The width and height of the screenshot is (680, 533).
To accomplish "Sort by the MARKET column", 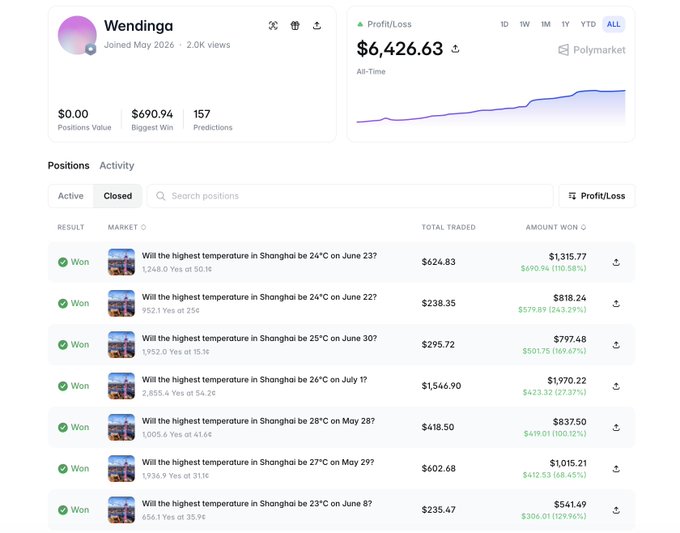I will coord(127,227).
